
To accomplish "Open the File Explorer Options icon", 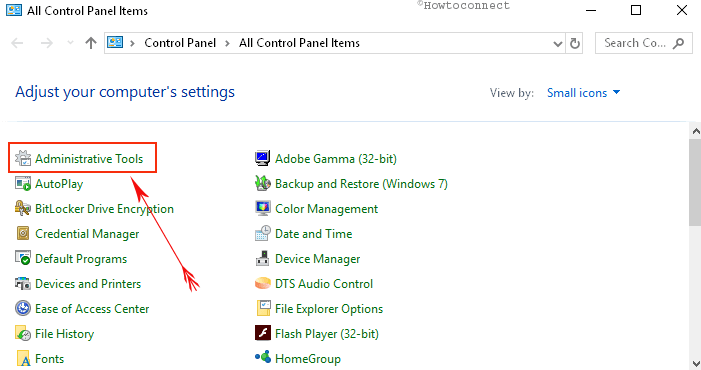I will 263,309.
